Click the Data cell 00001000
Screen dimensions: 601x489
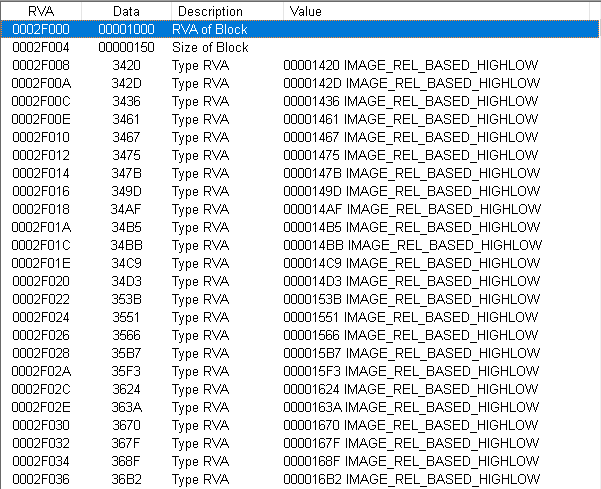tap(126, 30)
